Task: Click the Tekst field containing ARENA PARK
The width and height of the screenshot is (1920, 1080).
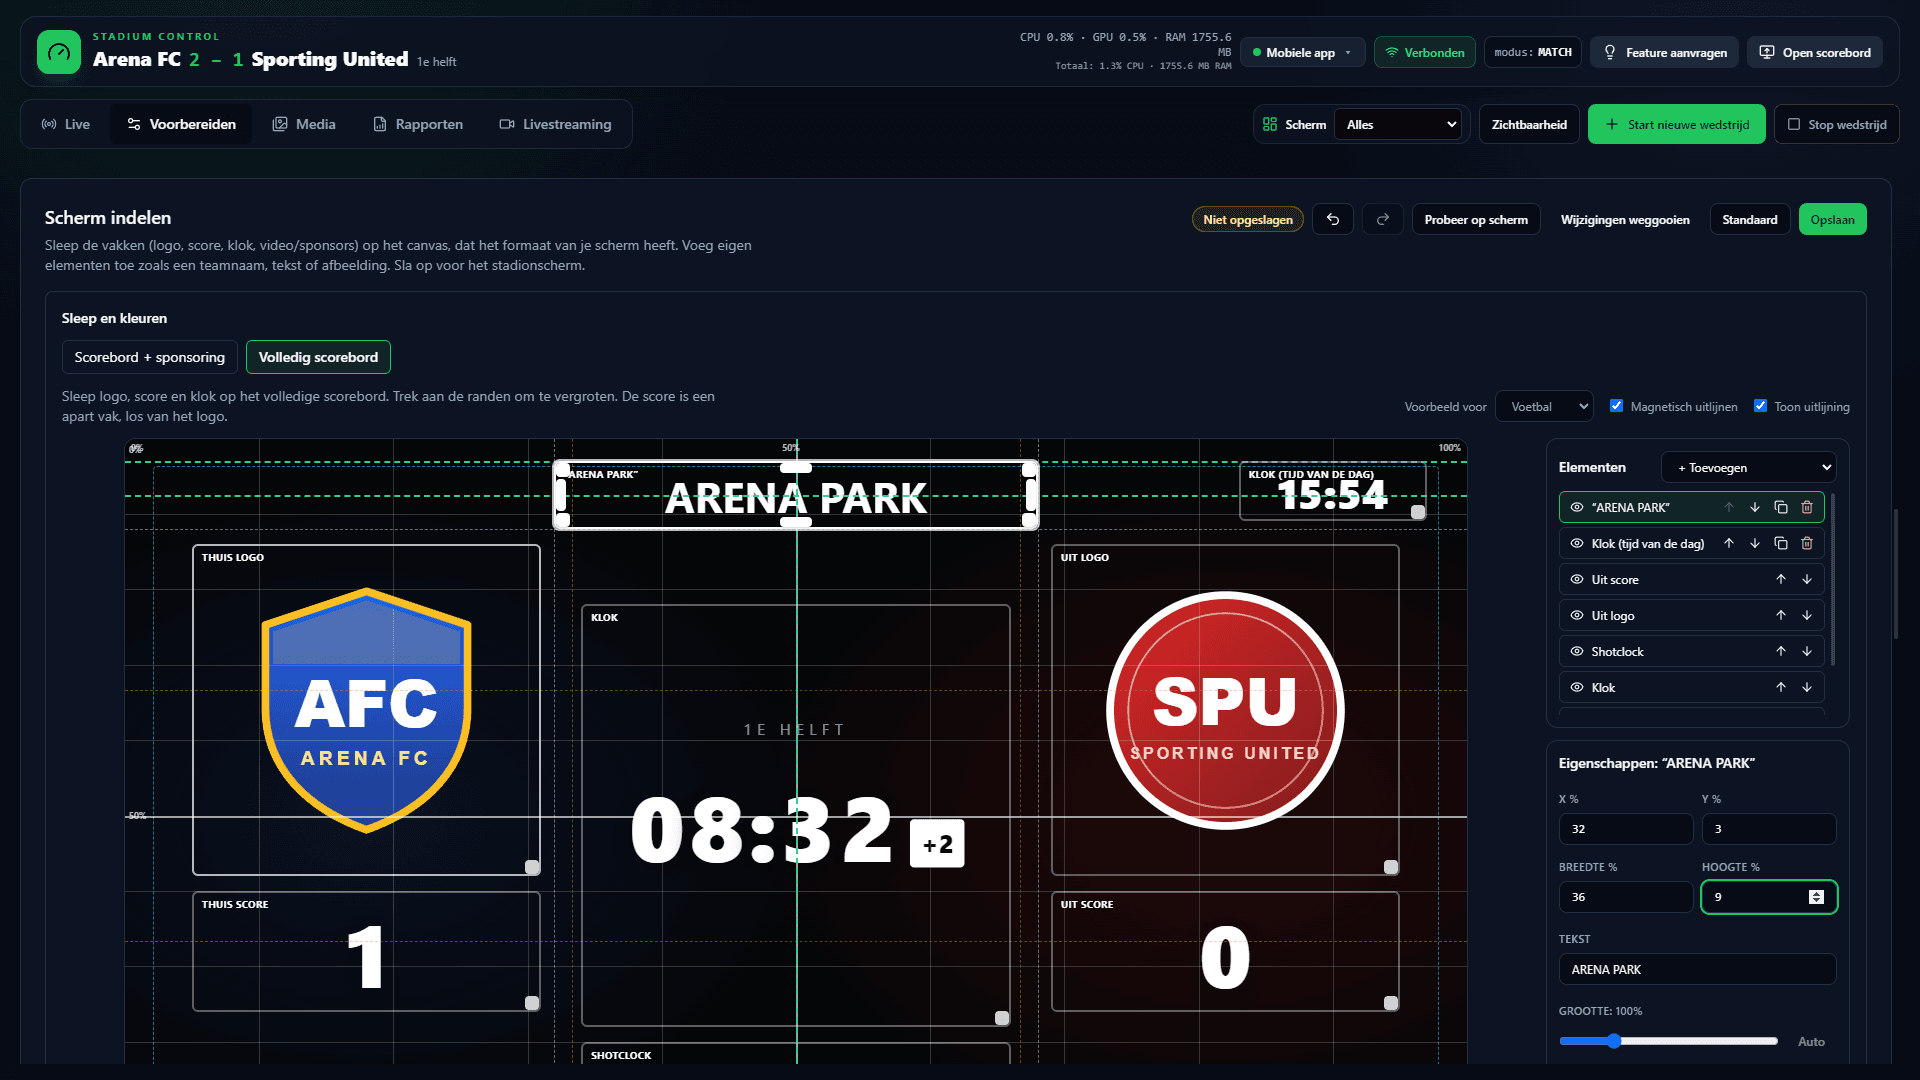Action: (1698, 969)
